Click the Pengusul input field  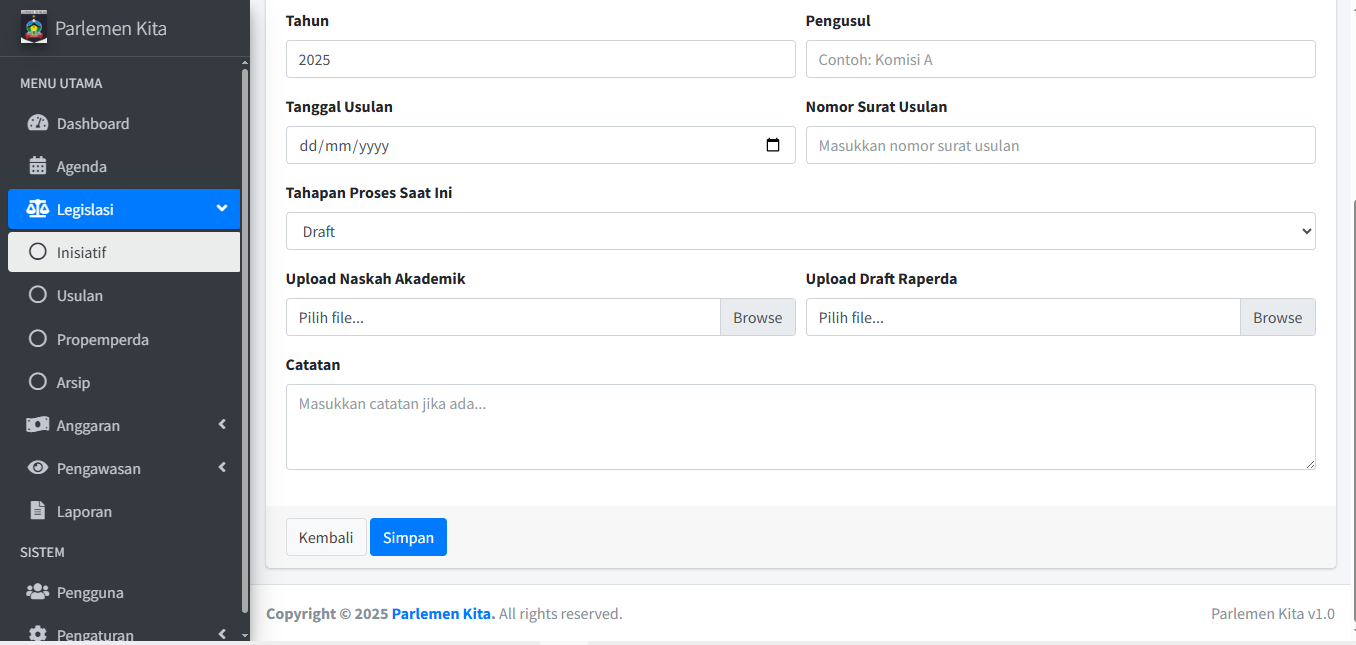(x=1060, y=59)
